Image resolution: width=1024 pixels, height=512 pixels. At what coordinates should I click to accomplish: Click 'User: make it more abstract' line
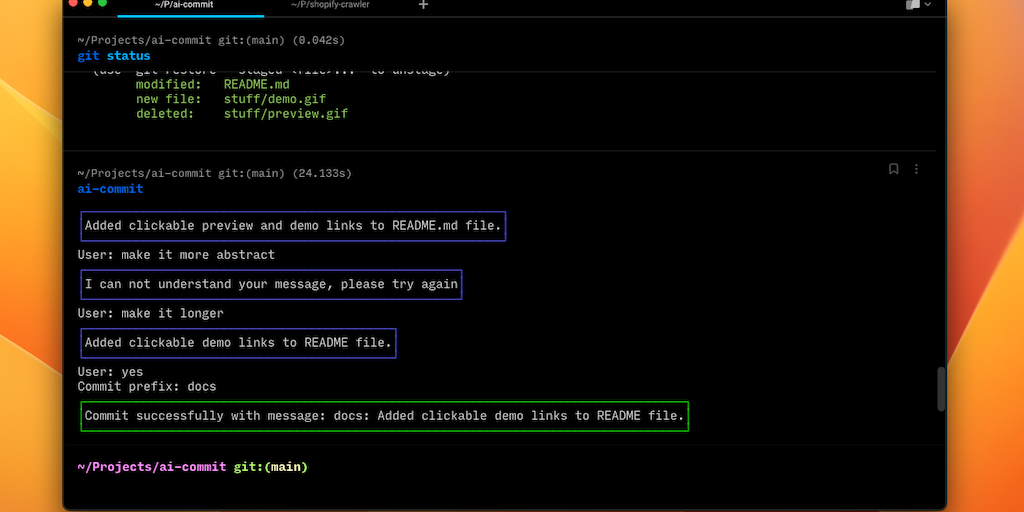click(x=176, y=255)
